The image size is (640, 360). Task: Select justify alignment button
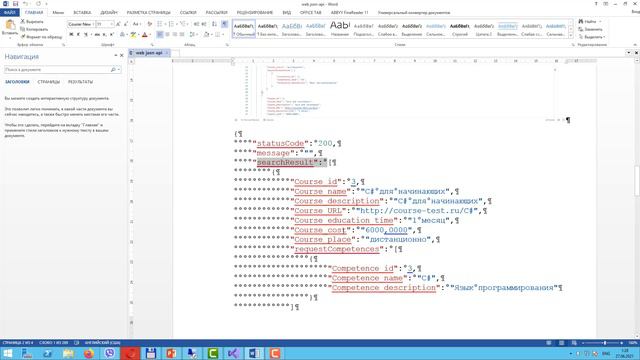click(182, 35)
